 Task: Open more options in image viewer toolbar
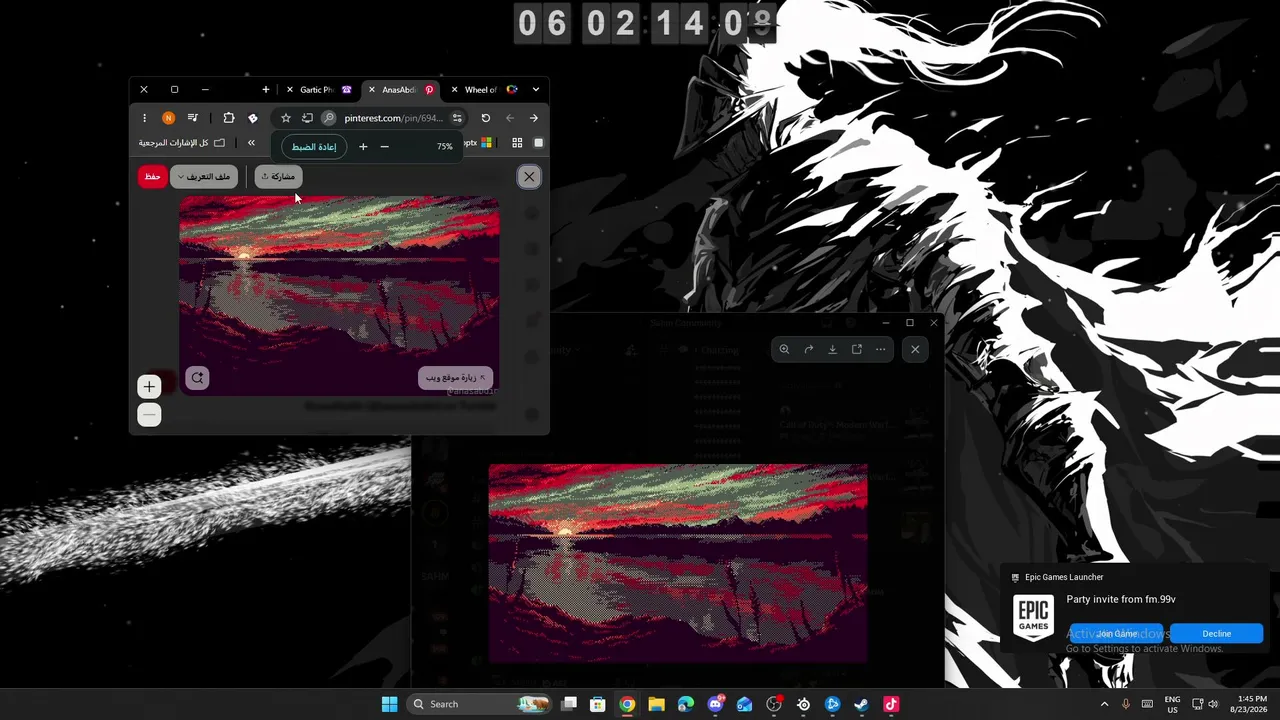pyautogui.click(x=880, y=349)
